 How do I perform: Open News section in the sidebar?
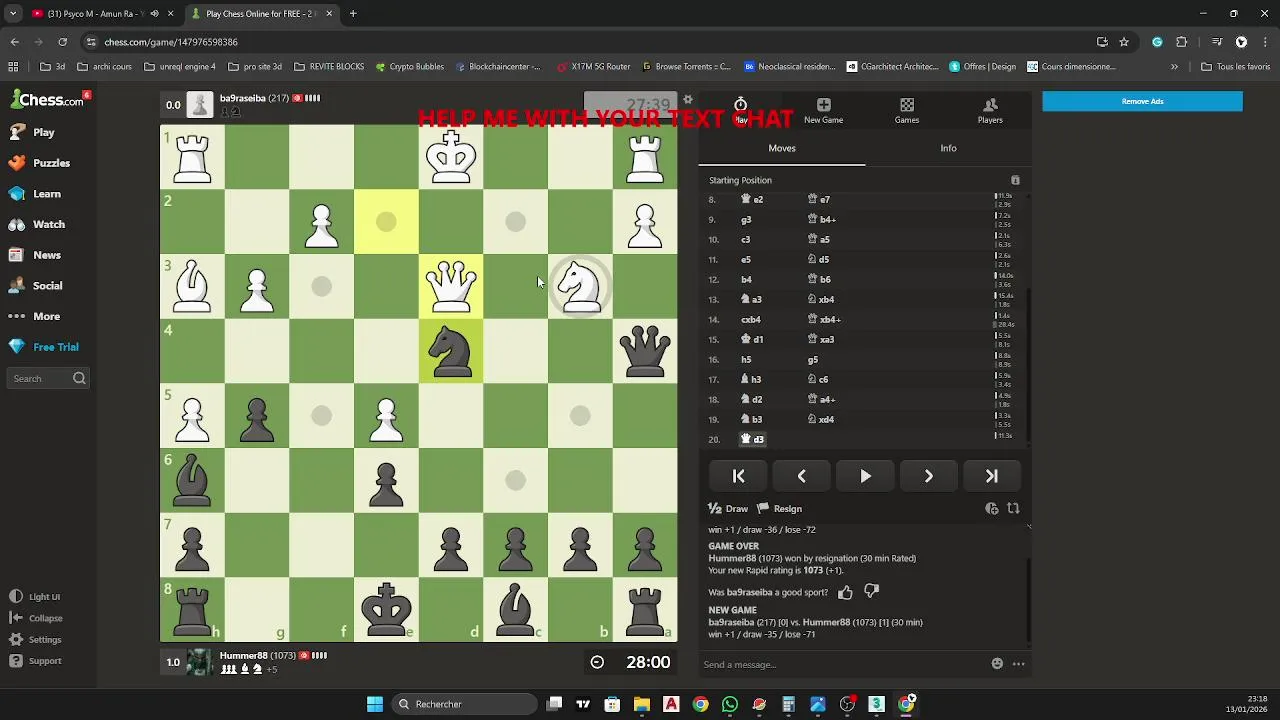35,255
